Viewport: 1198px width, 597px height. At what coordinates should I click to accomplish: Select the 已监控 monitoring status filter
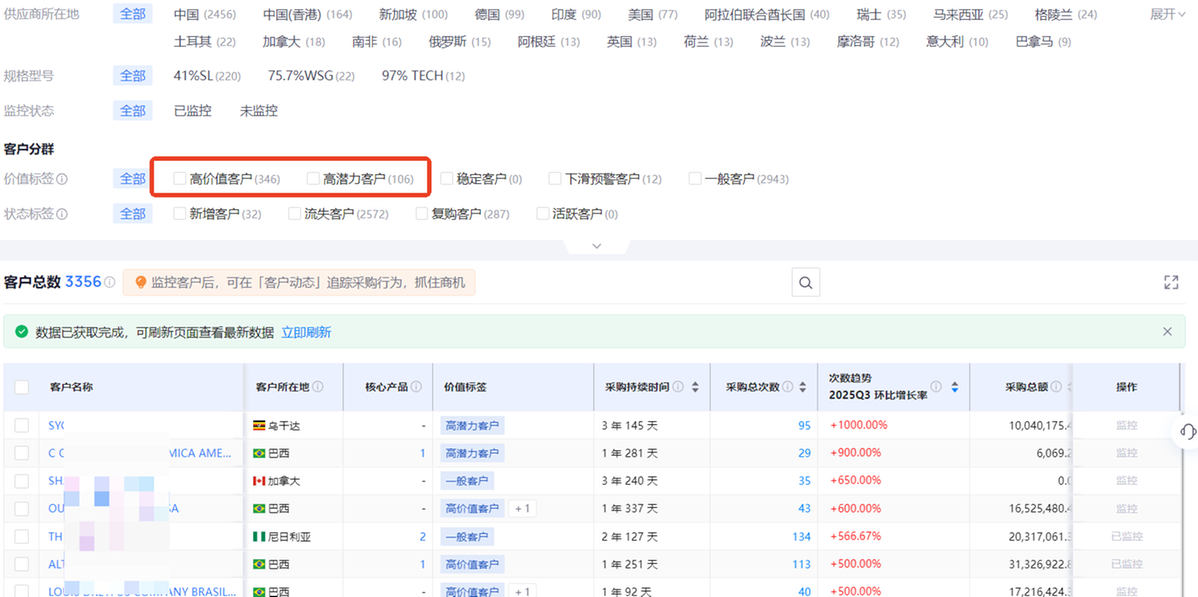click(192, 111)
